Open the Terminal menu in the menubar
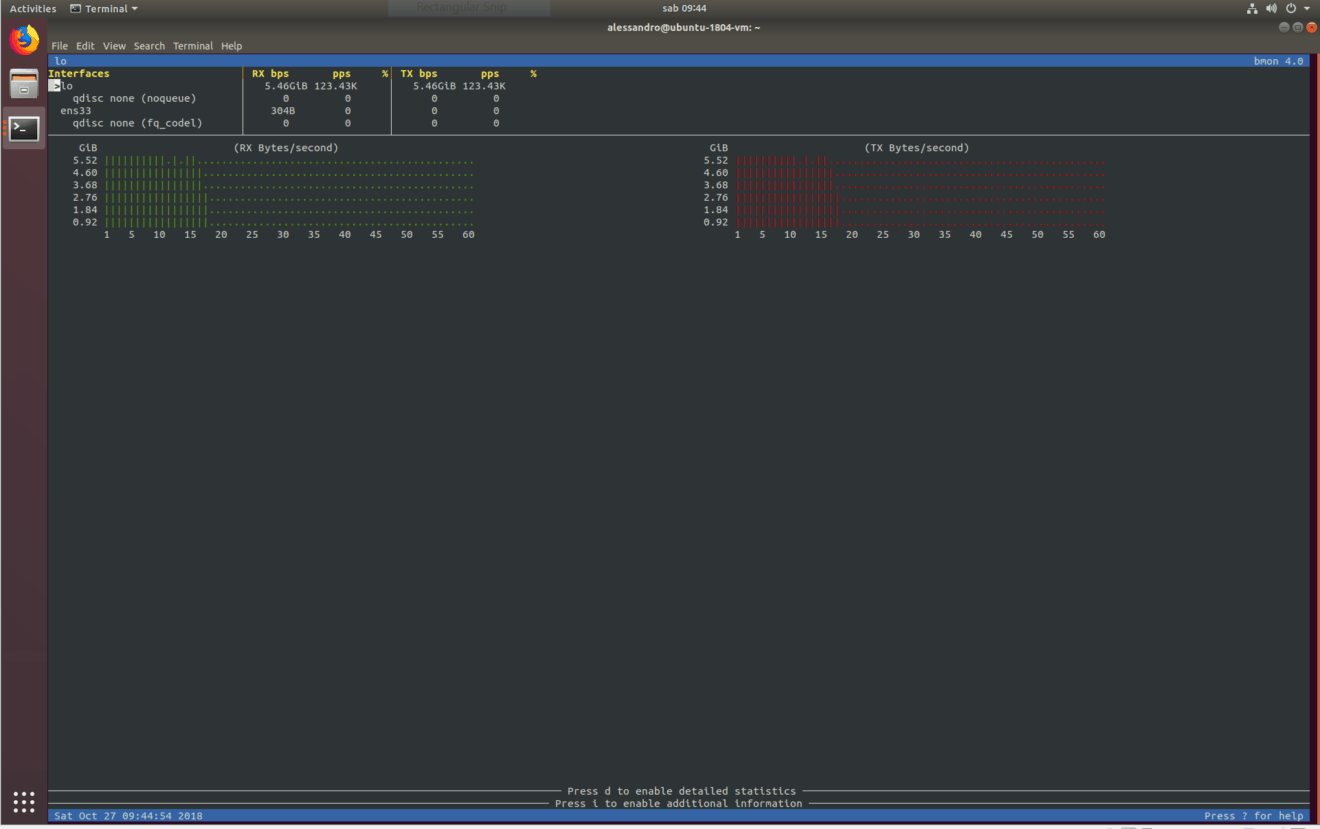This screenshot has width=1320, height=829. tap(192, 45)
